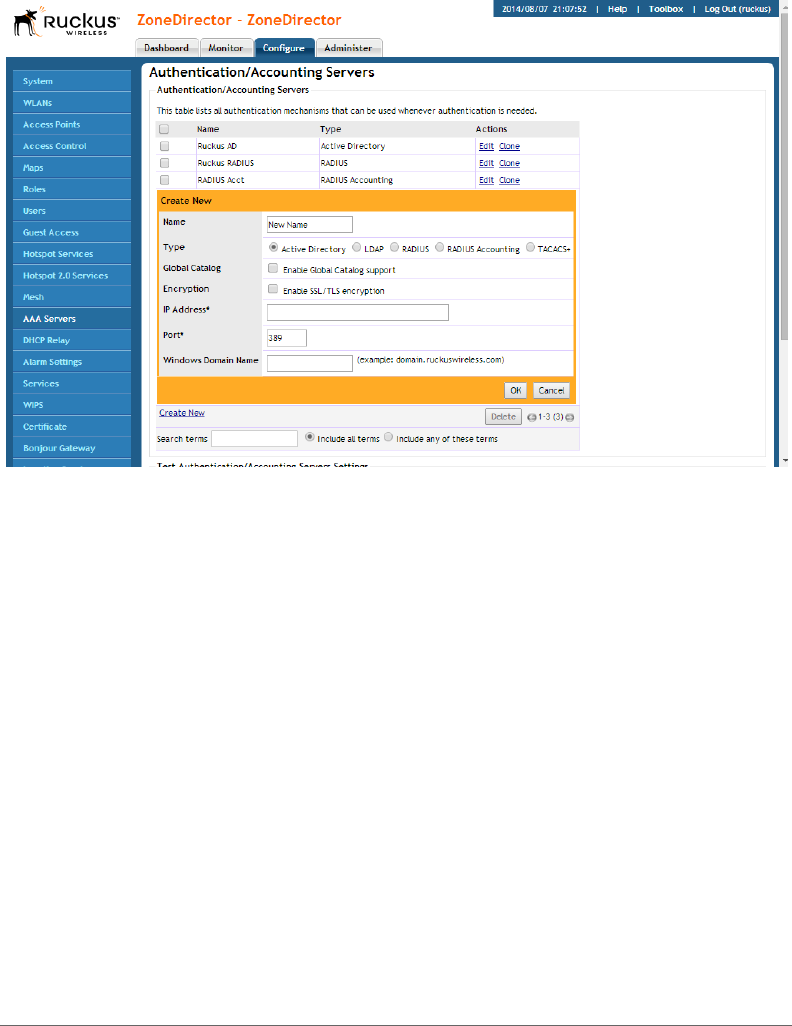Open the Administer tab

[348, 48]
